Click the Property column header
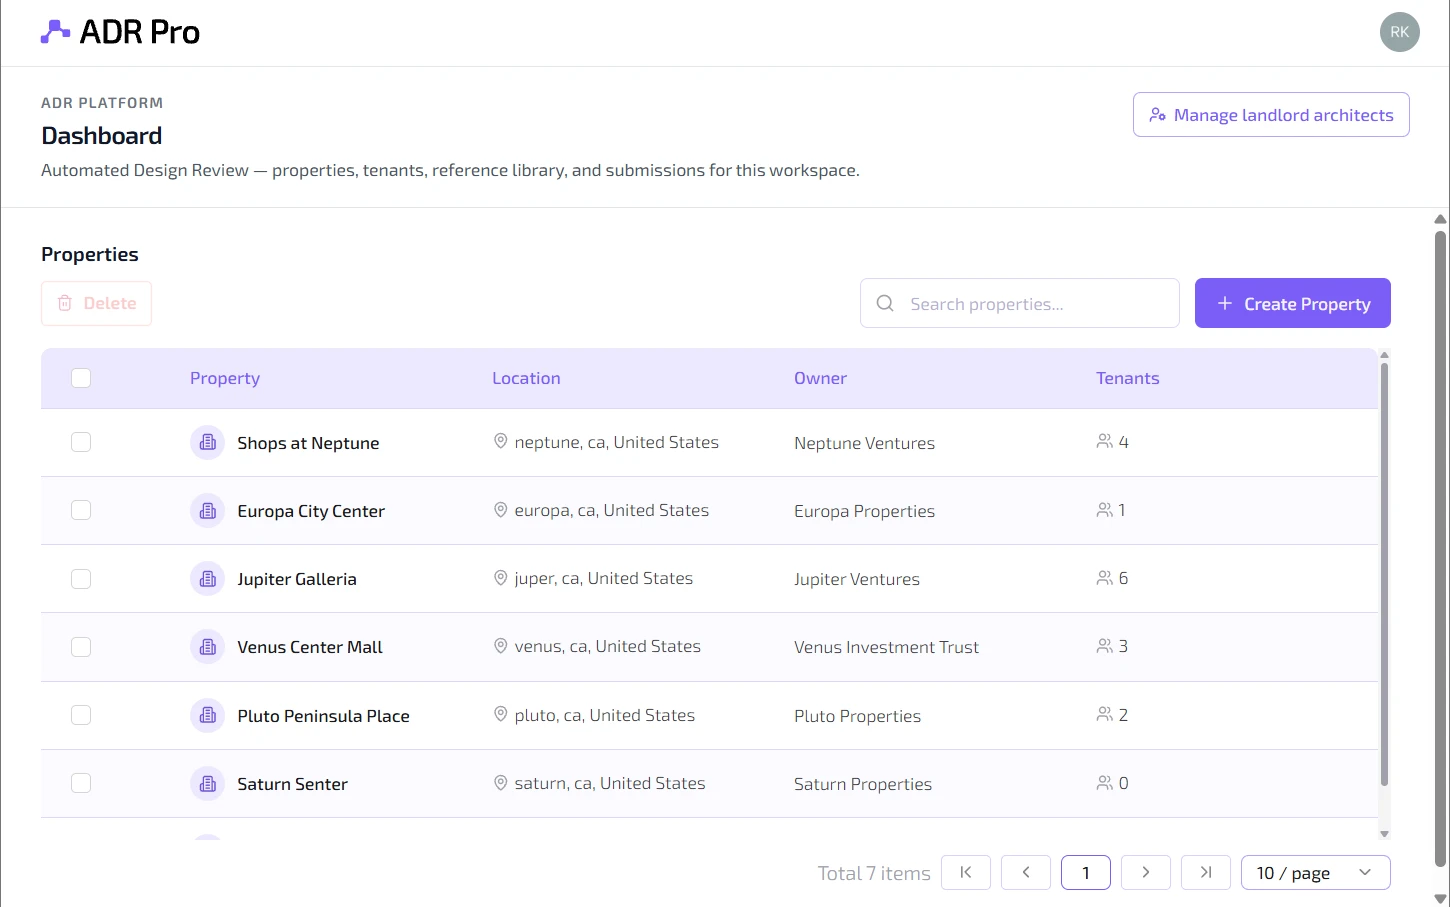Screen dimensions: 1450x907 pyautogui.click(x=225, y=378)
